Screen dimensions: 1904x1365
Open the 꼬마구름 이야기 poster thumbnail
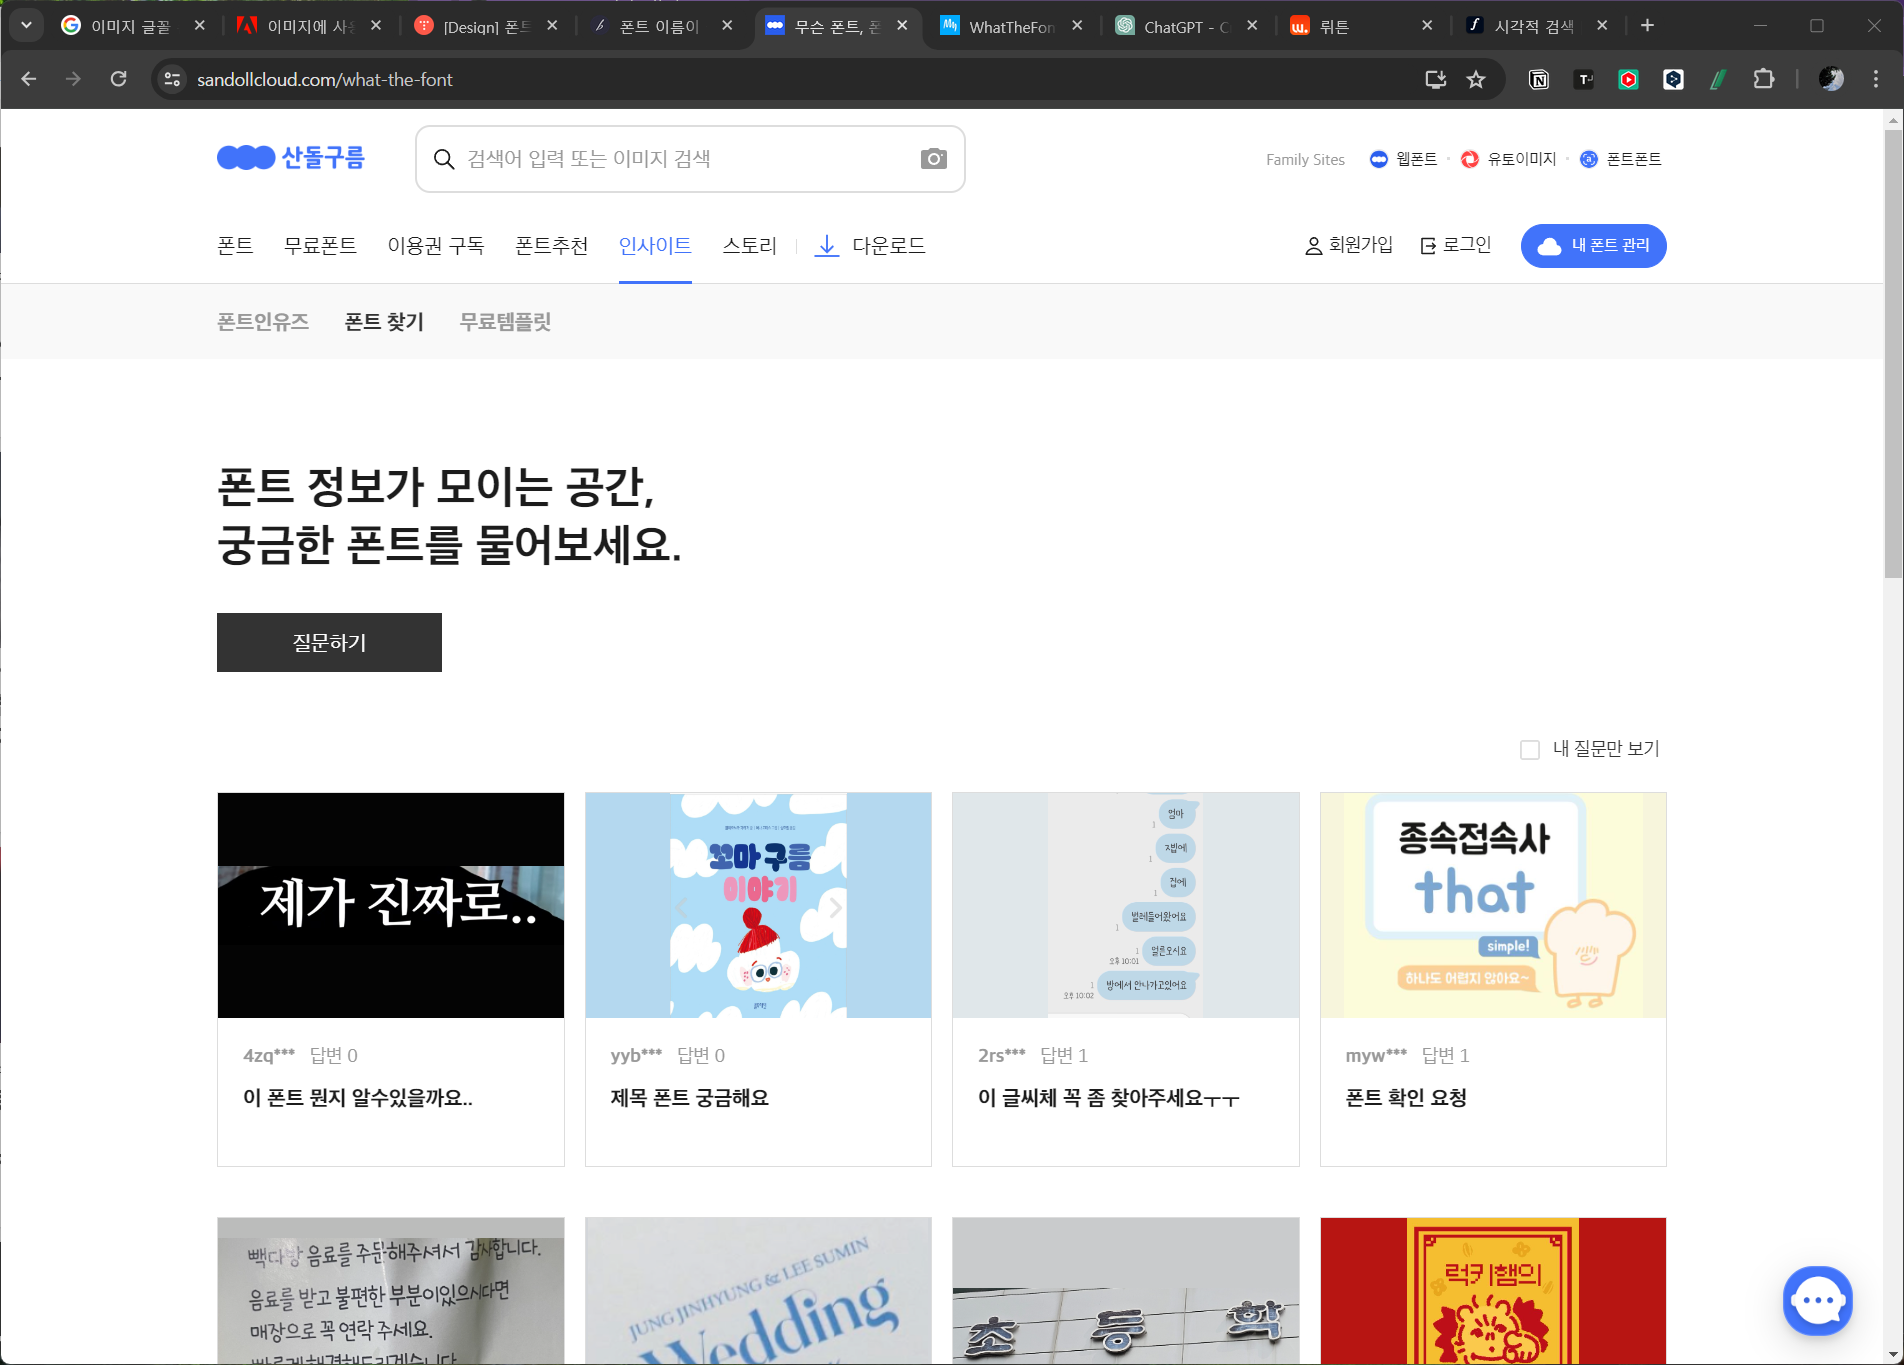tap(758, 905)
